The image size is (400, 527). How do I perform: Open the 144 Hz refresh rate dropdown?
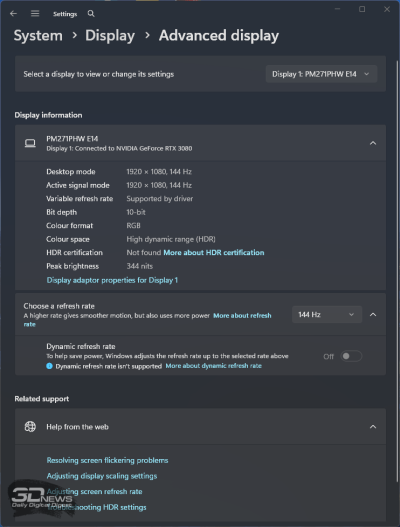click(327, 315)
